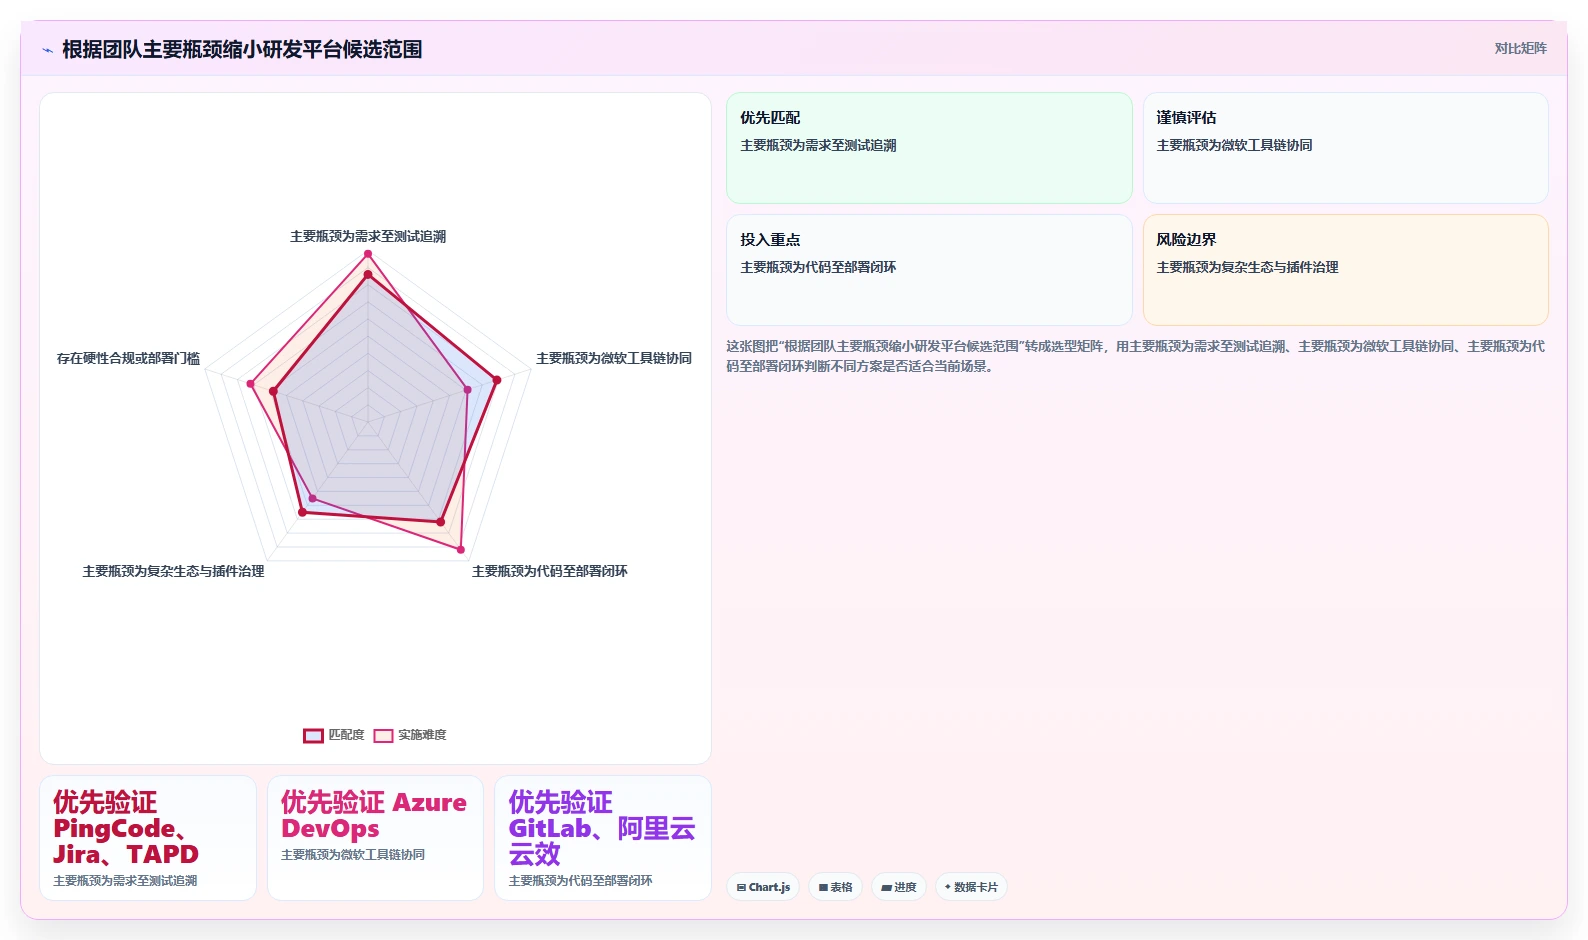
Task: Open the 优先验证 PingCode、Jira、TAPD card
Action: [148, 838]
